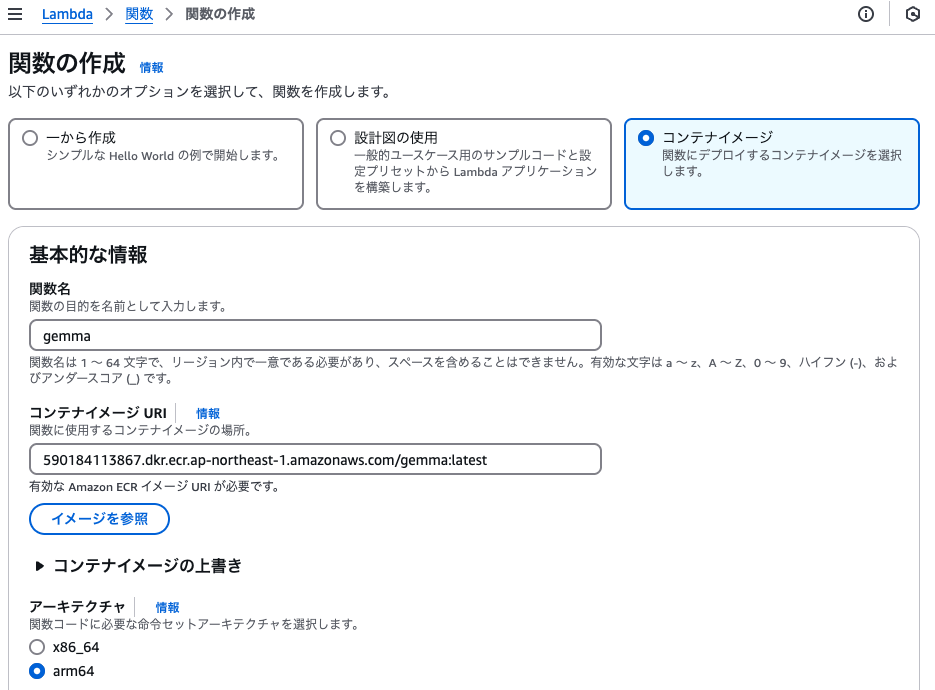Click イメージを参照 button

(100, 519)
